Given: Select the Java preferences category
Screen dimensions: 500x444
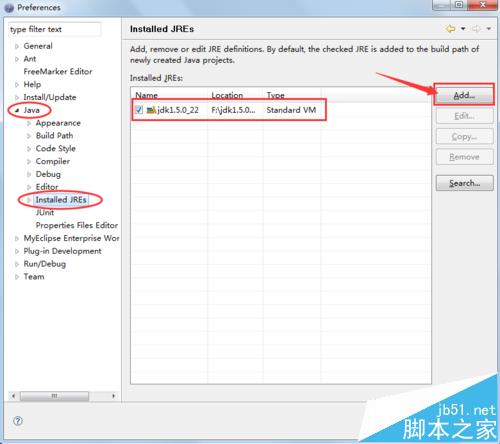Looking at the screenshot, I should pos(31,110).
